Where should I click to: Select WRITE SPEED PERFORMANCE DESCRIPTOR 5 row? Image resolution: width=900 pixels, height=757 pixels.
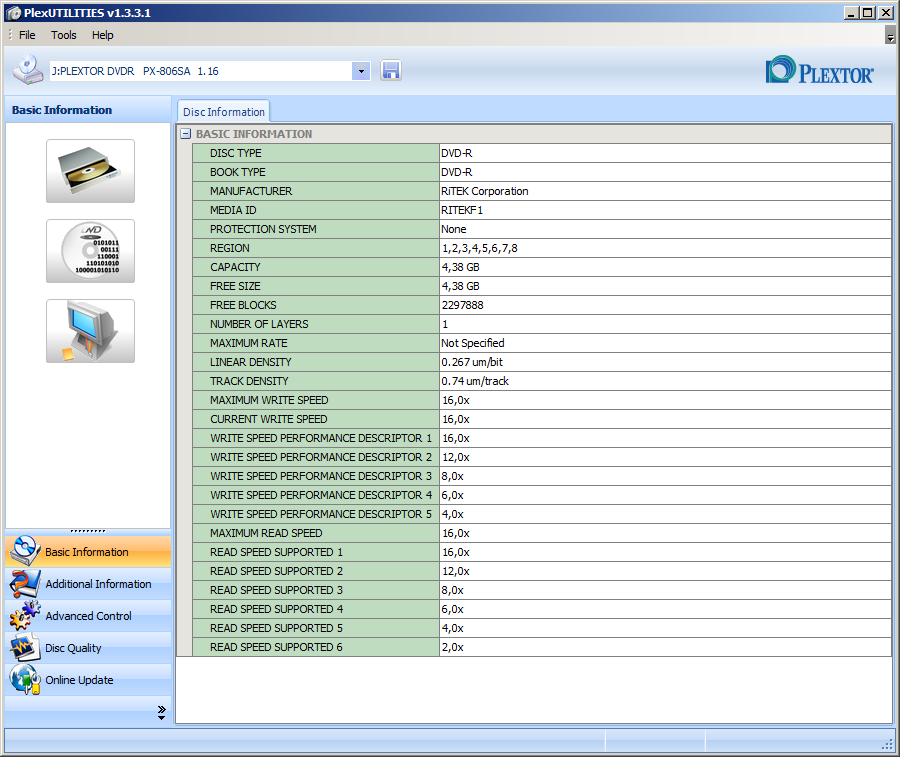click(x=542, y=514)
